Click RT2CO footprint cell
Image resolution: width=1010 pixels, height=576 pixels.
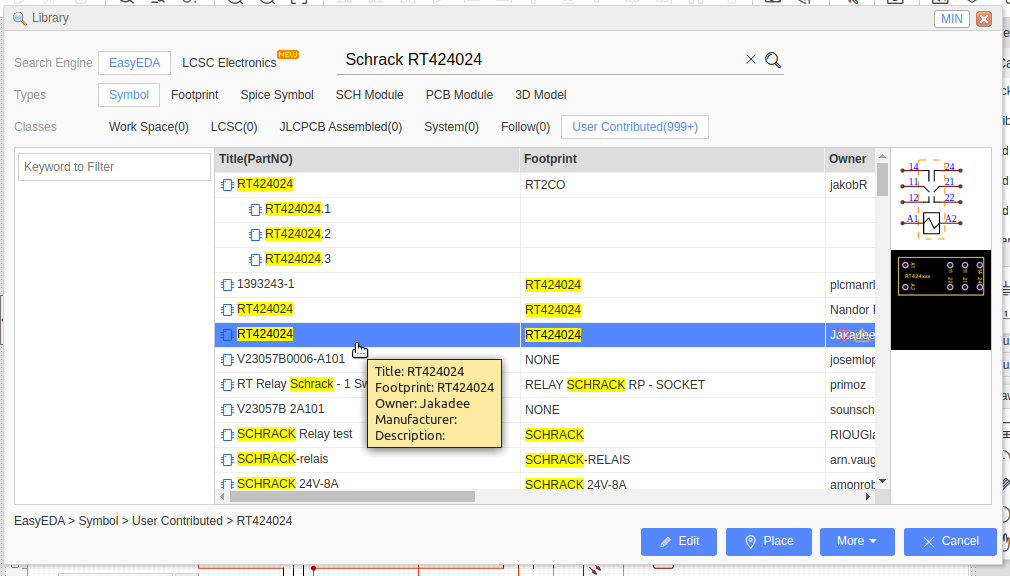(x=672, y=185)
